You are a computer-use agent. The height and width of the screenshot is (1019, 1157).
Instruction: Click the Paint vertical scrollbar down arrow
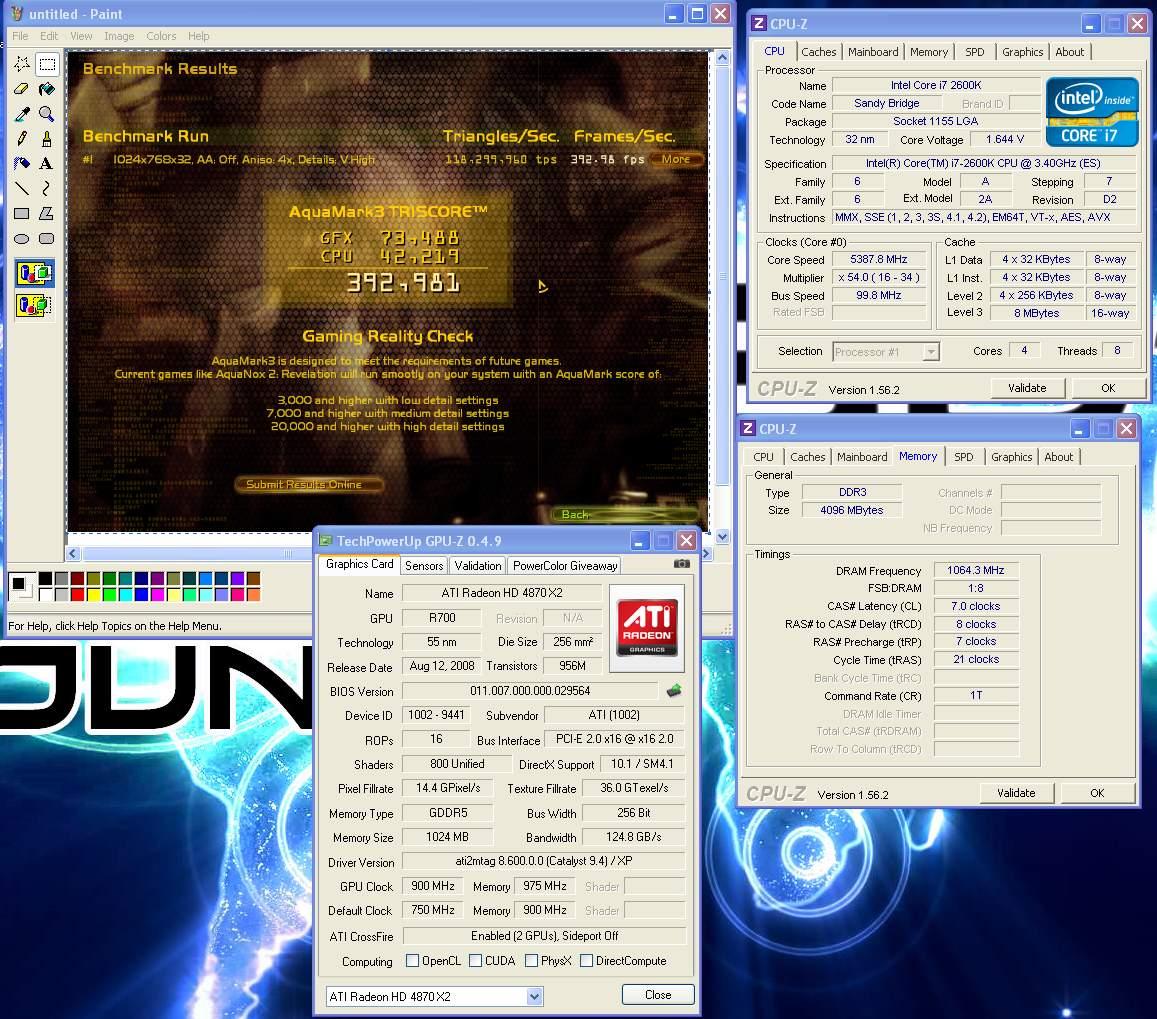(x=722, y=537)
